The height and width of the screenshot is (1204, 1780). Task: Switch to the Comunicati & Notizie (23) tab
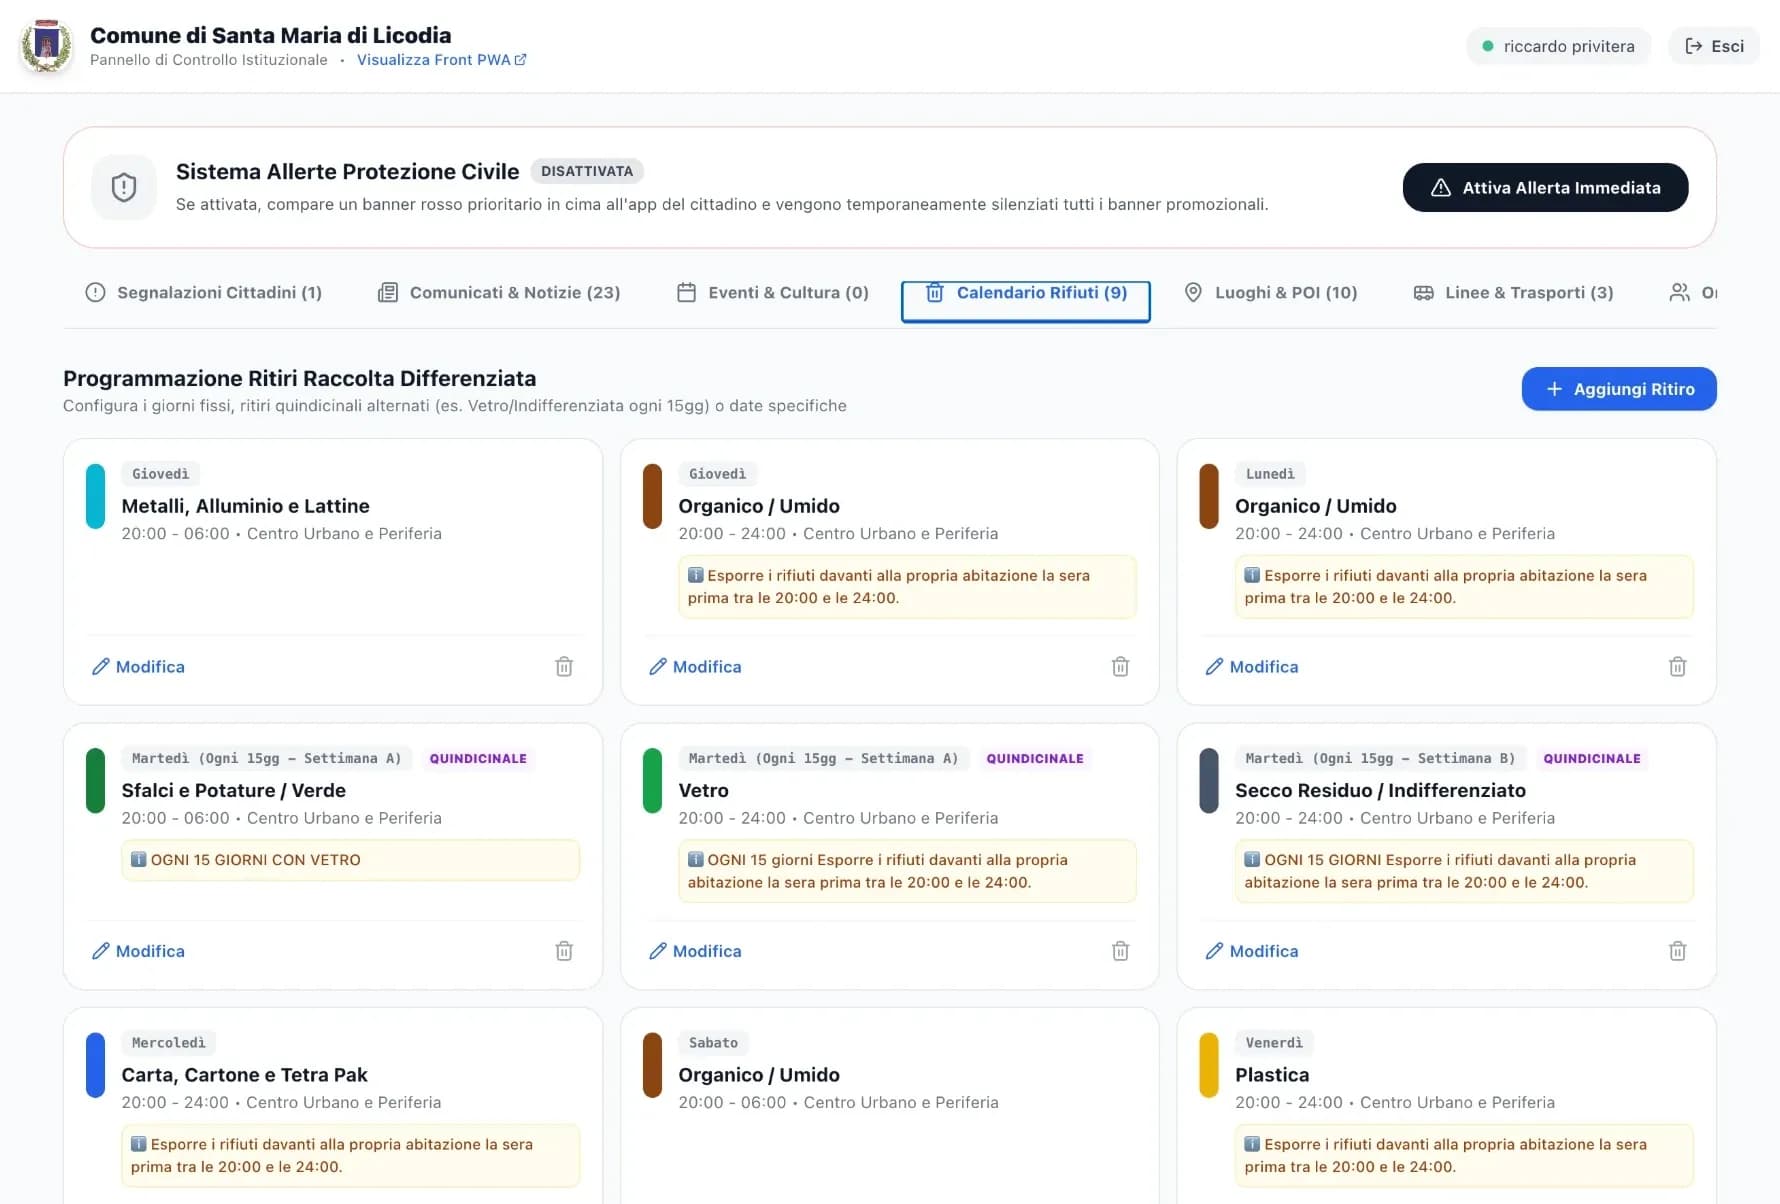pos(499,293)
